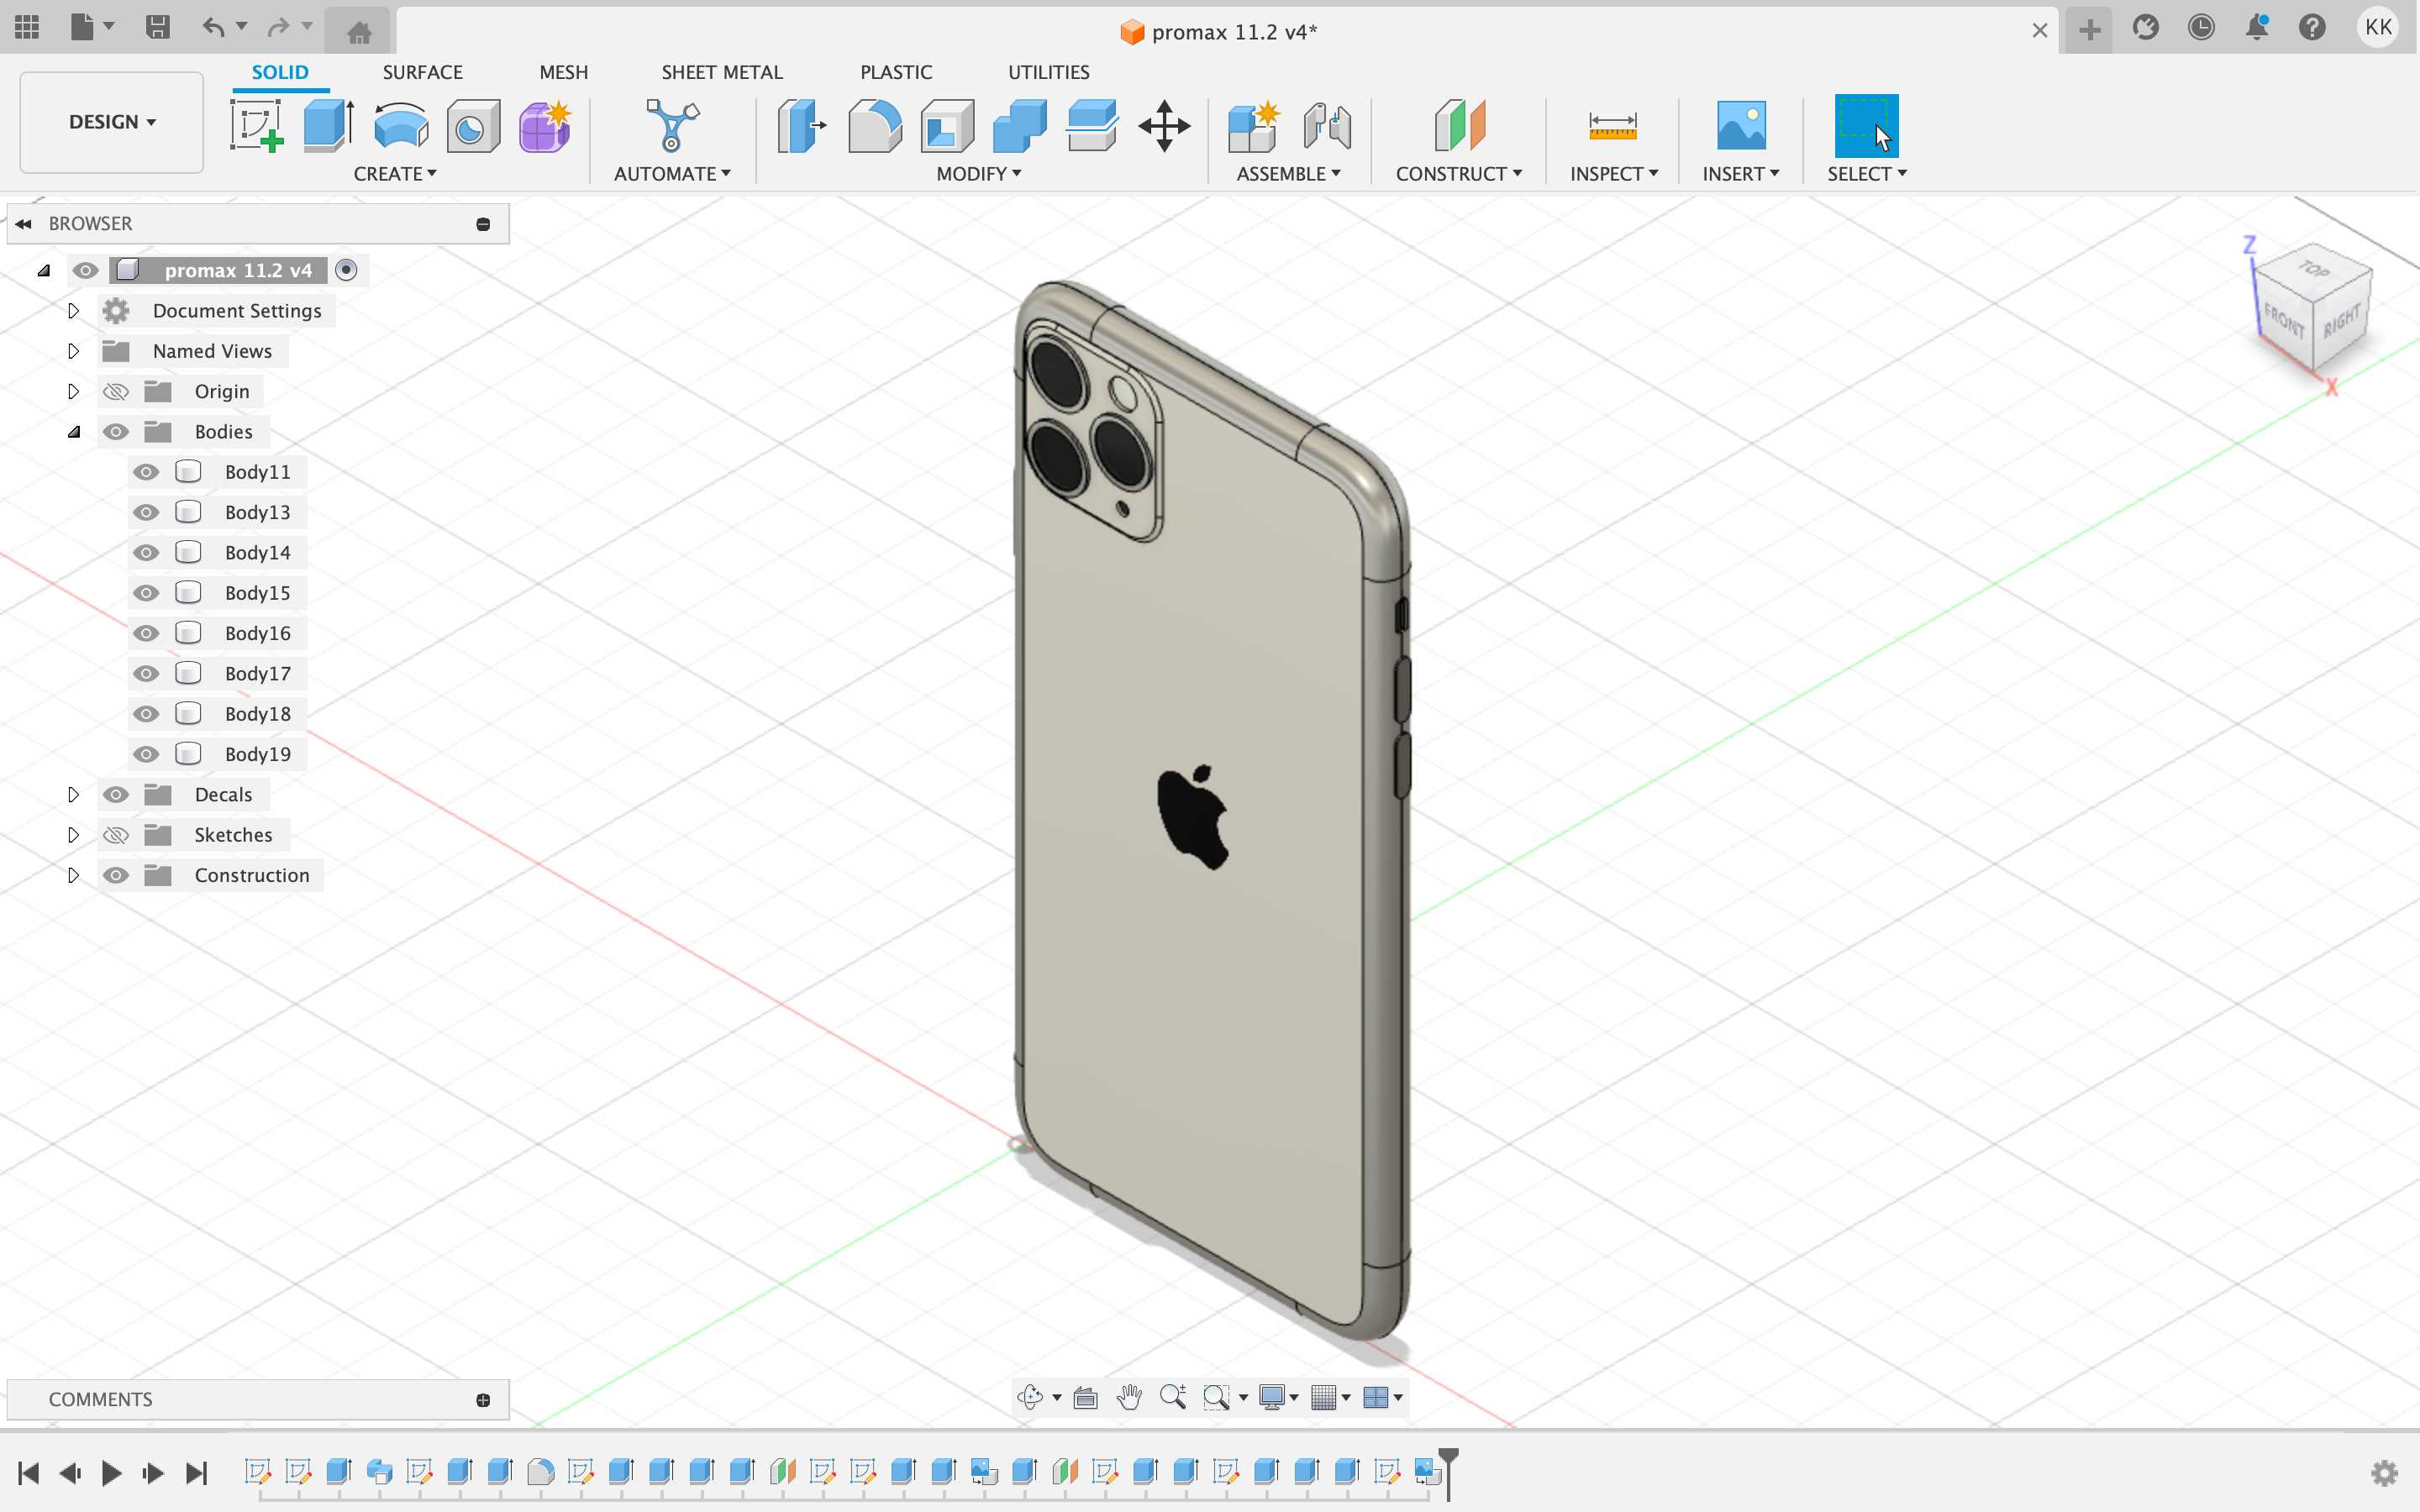Screen dimensions: 2420x1512
Task: Select the Offset Face tool
Action: click(1091, 126)
